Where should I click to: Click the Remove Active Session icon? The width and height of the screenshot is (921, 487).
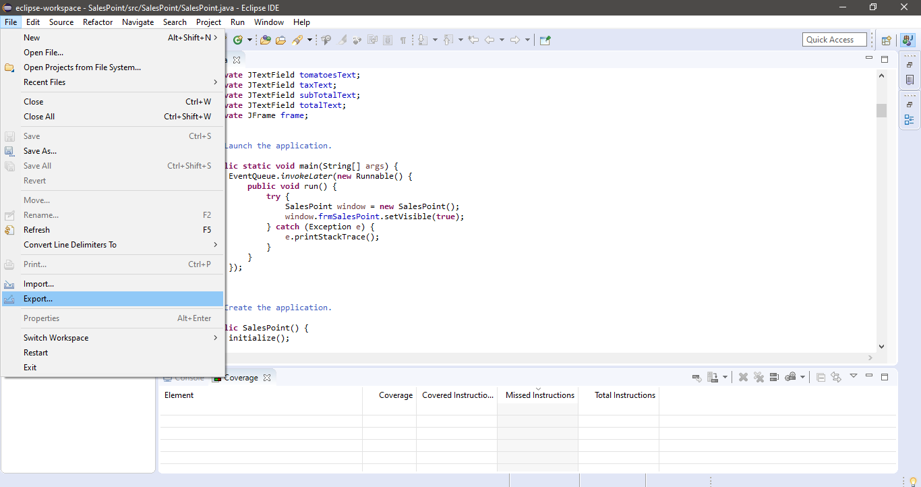[743, 377]
